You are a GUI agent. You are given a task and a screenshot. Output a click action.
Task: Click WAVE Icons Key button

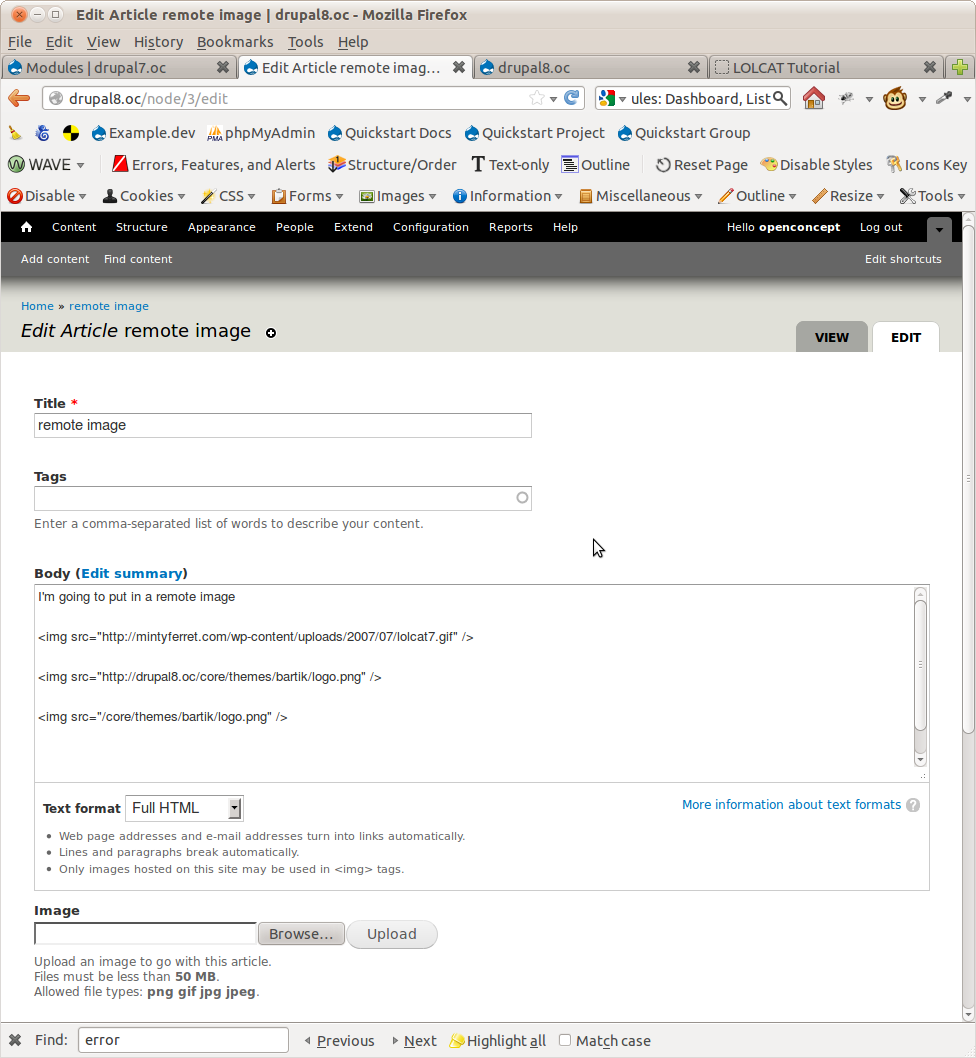pos(926,165)
